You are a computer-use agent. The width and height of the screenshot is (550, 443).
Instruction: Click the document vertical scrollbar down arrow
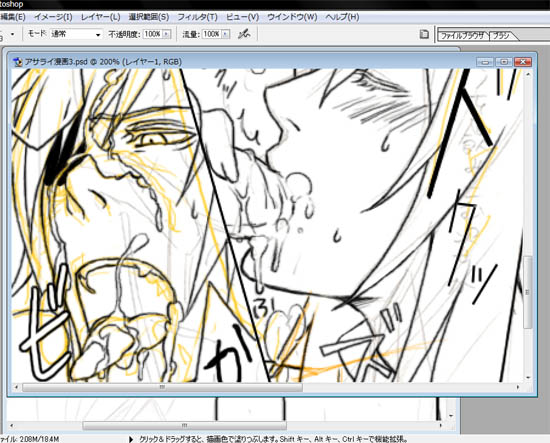tap(528, 378)
